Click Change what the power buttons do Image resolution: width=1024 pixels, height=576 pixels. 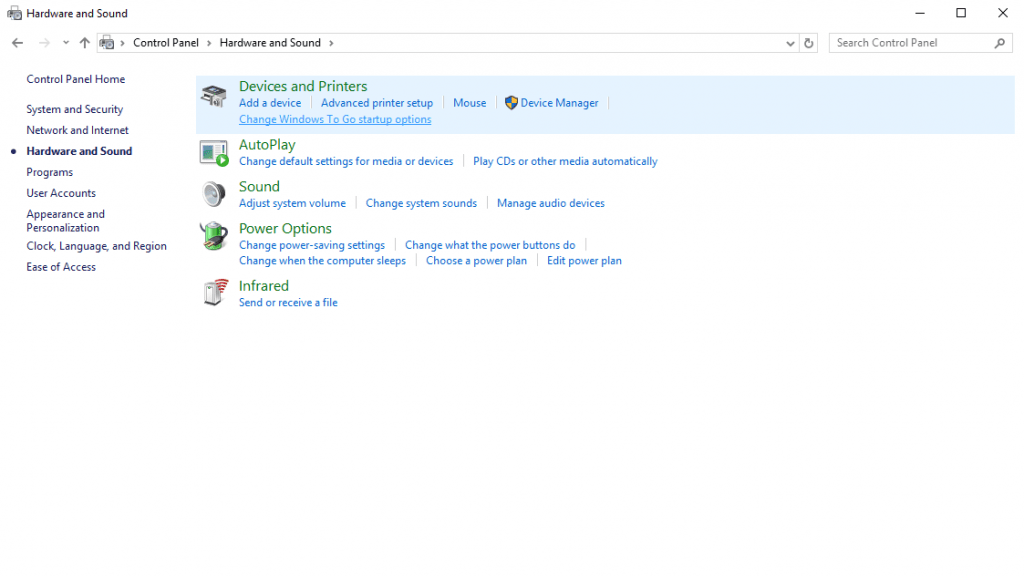coord(490,245)
